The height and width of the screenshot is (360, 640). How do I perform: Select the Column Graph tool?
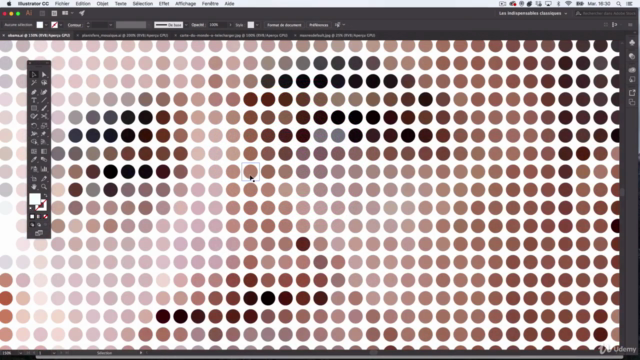(x=44, y=169)
